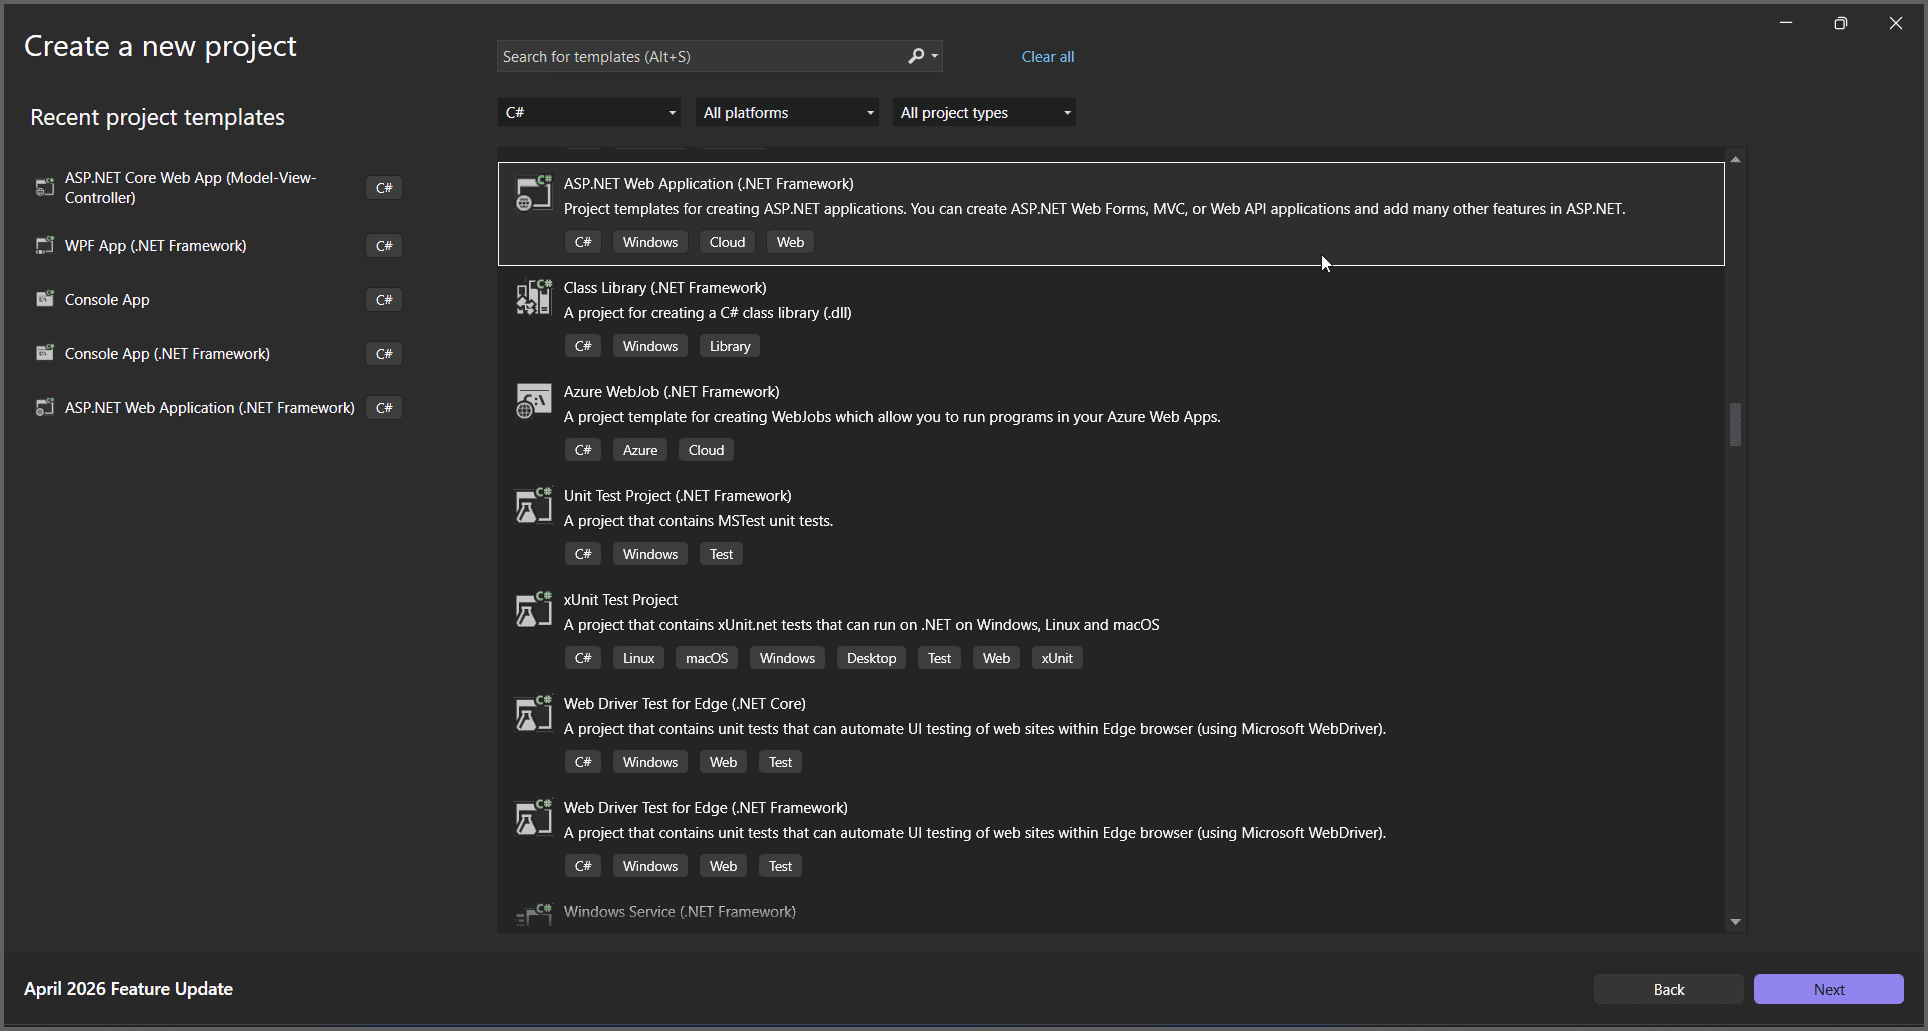
Task: Choose recent WPF App (.NET Framework)
Action: pos(155,246)
